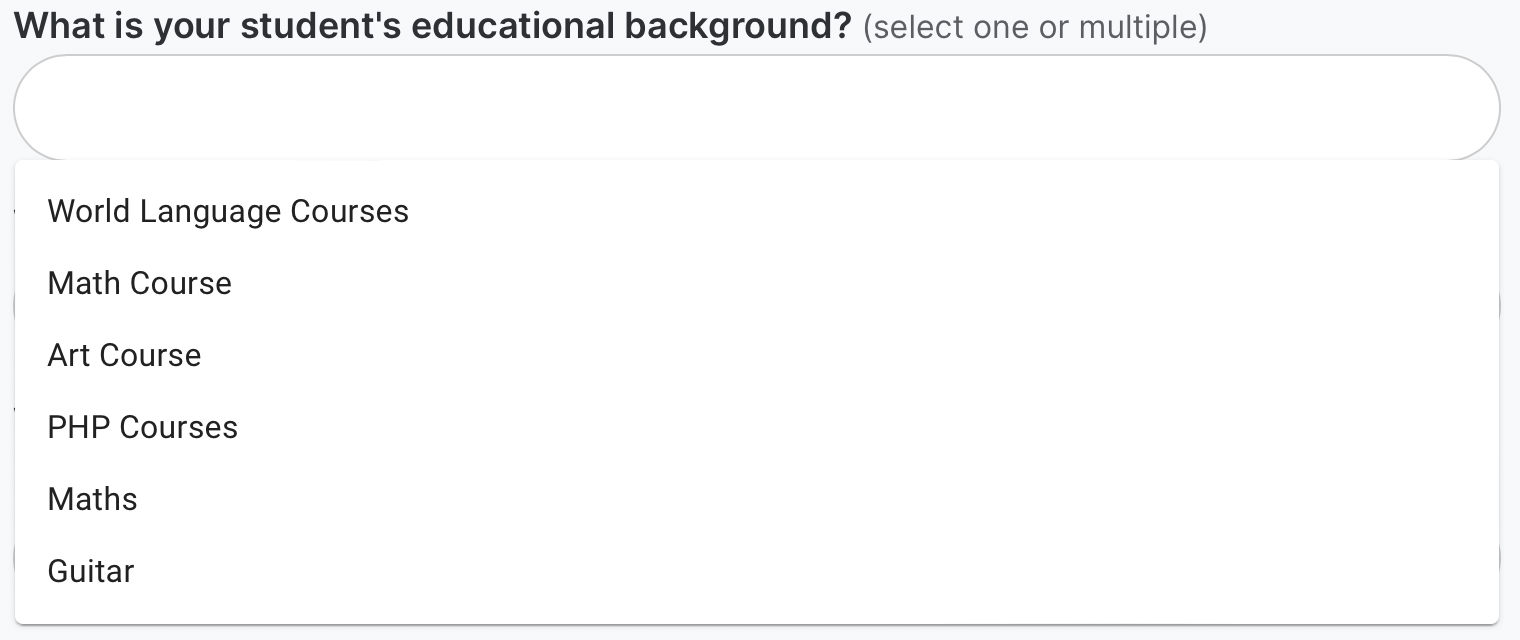Pick the Art Course option

pos(124,356)
